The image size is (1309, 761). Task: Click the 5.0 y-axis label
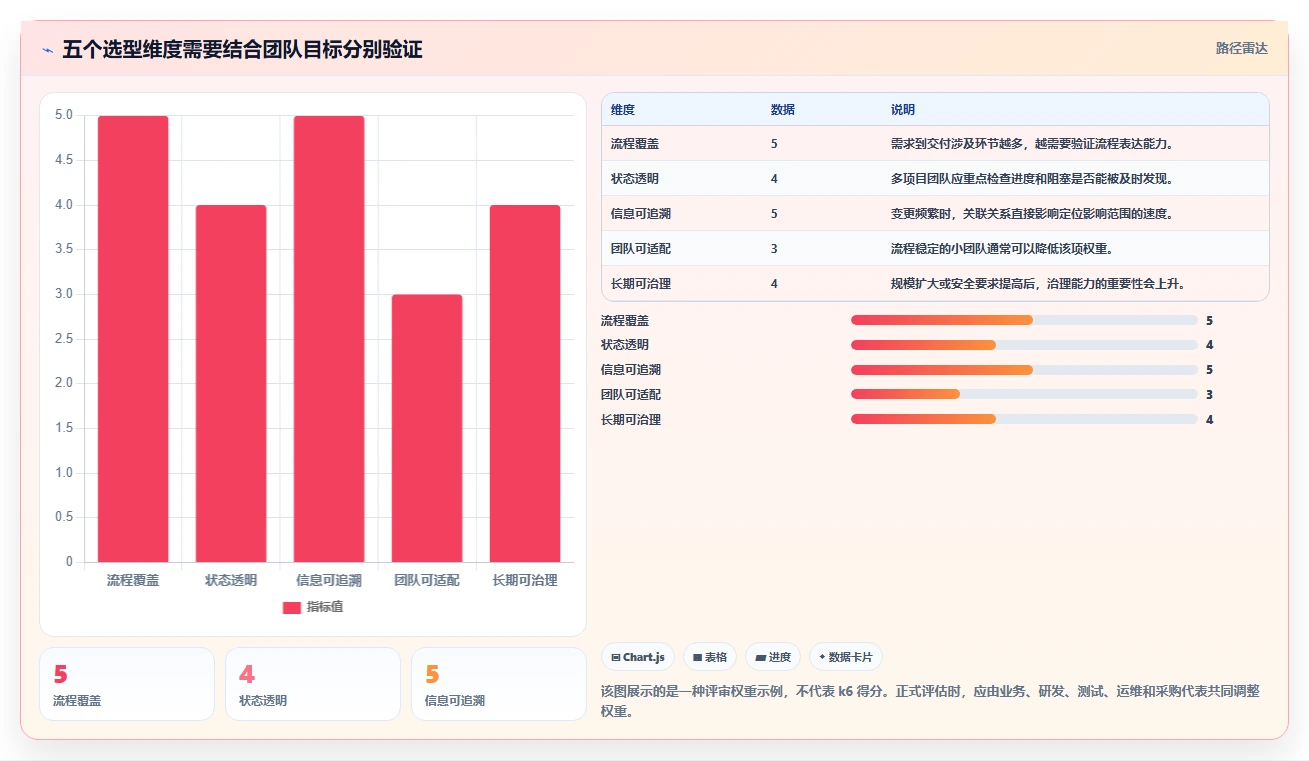[64, 115]
